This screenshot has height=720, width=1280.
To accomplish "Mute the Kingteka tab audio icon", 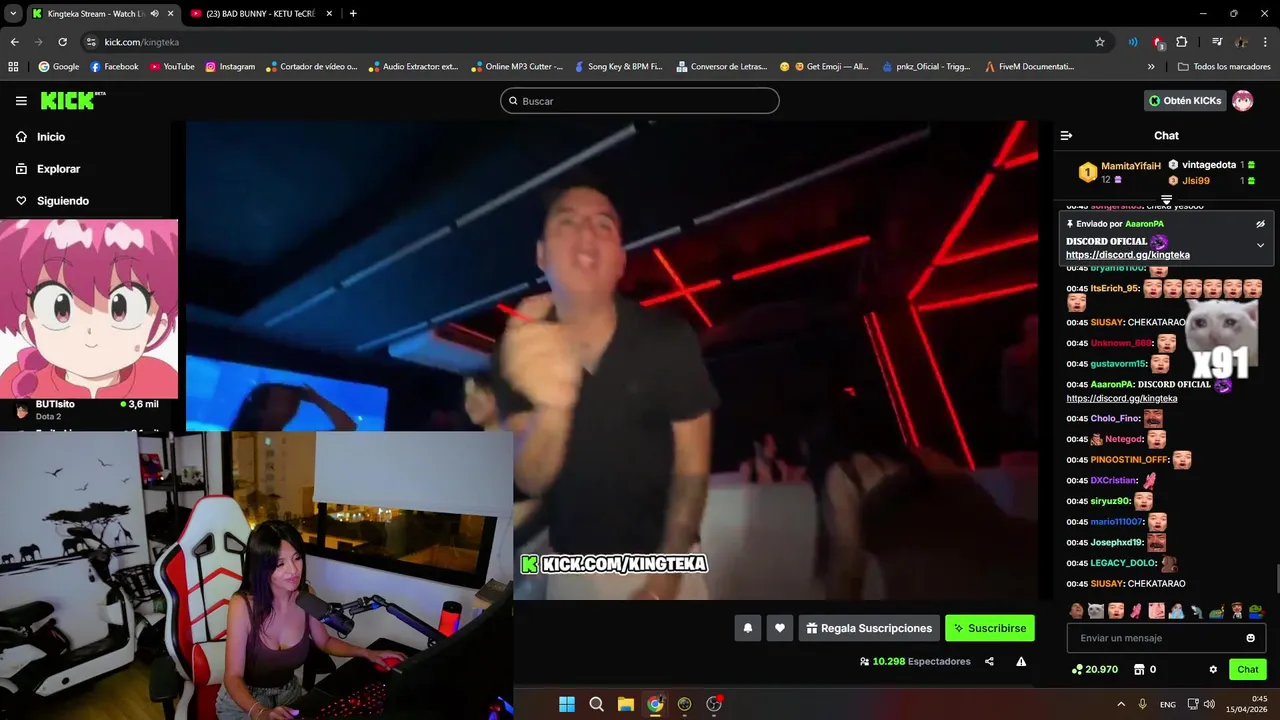I will [154, 13].
